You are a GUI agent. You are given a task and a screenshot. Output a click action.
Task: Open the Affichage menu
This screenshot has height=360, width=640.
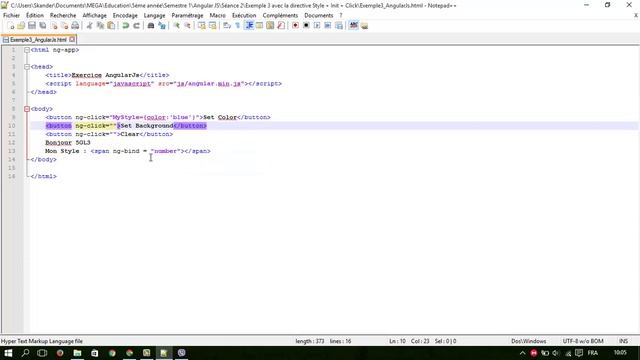coord(94,15)
